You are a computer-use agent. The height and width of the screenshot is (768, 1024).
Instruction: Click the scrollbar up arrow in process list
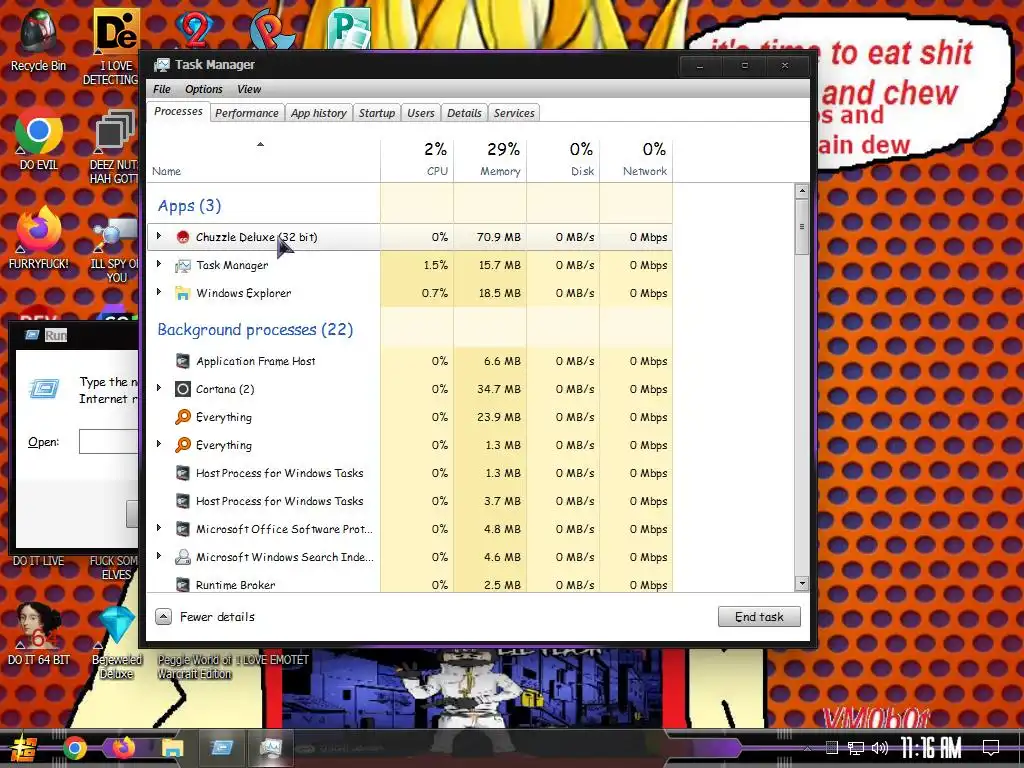click(802, 191)
